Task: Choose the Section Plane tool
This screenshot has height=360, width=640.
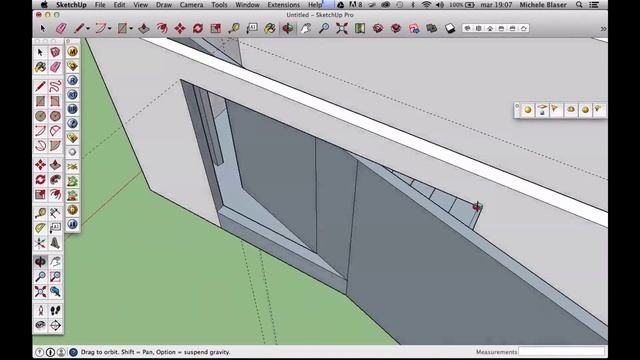Action: tap(55, 325)
